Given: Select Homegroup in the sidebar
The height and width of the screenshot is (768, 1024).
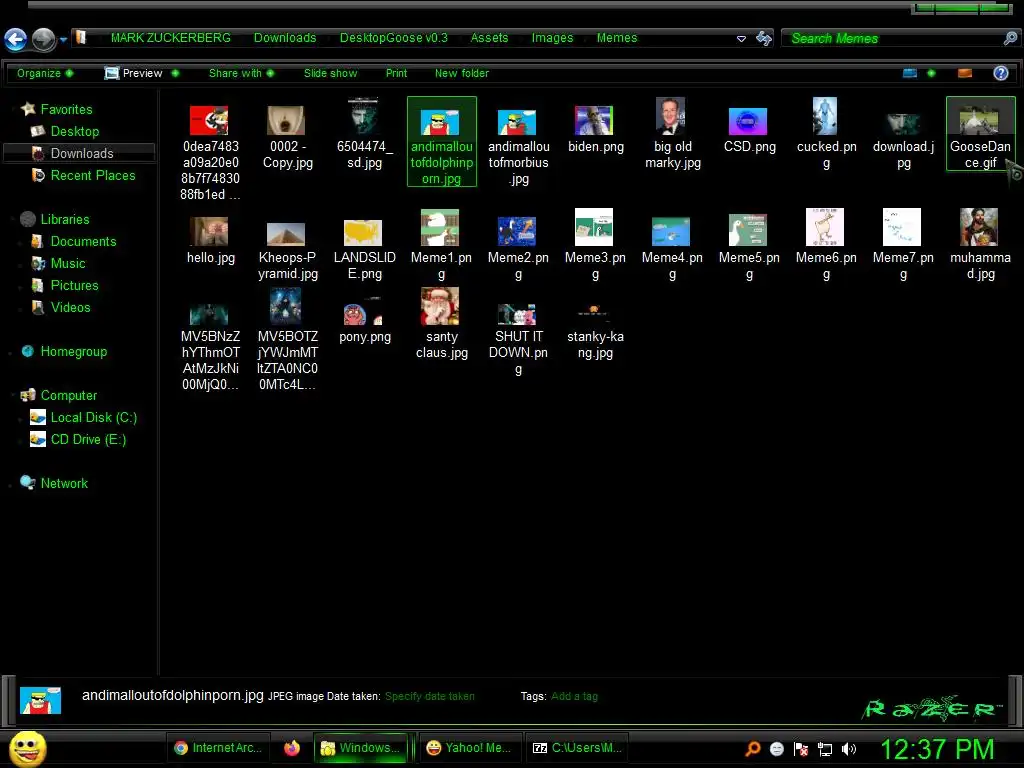Looking at the screenshot, I should [73, 351].
